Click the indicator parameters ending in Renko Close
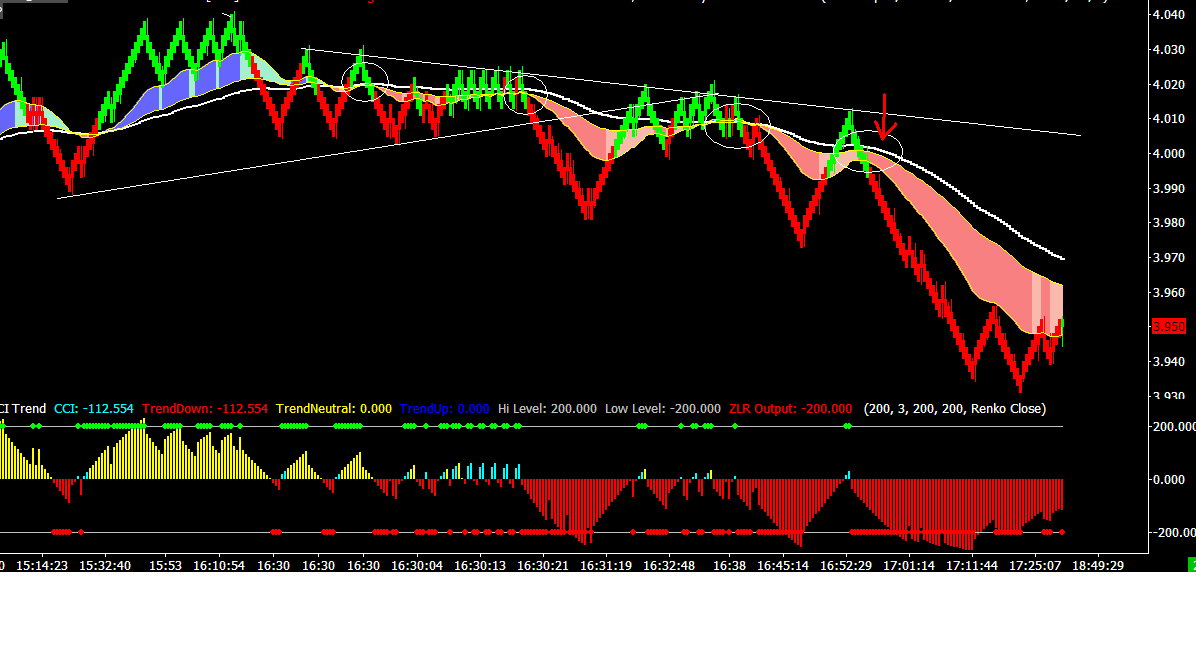1196x672 pixels. click(x=955, y=409)
